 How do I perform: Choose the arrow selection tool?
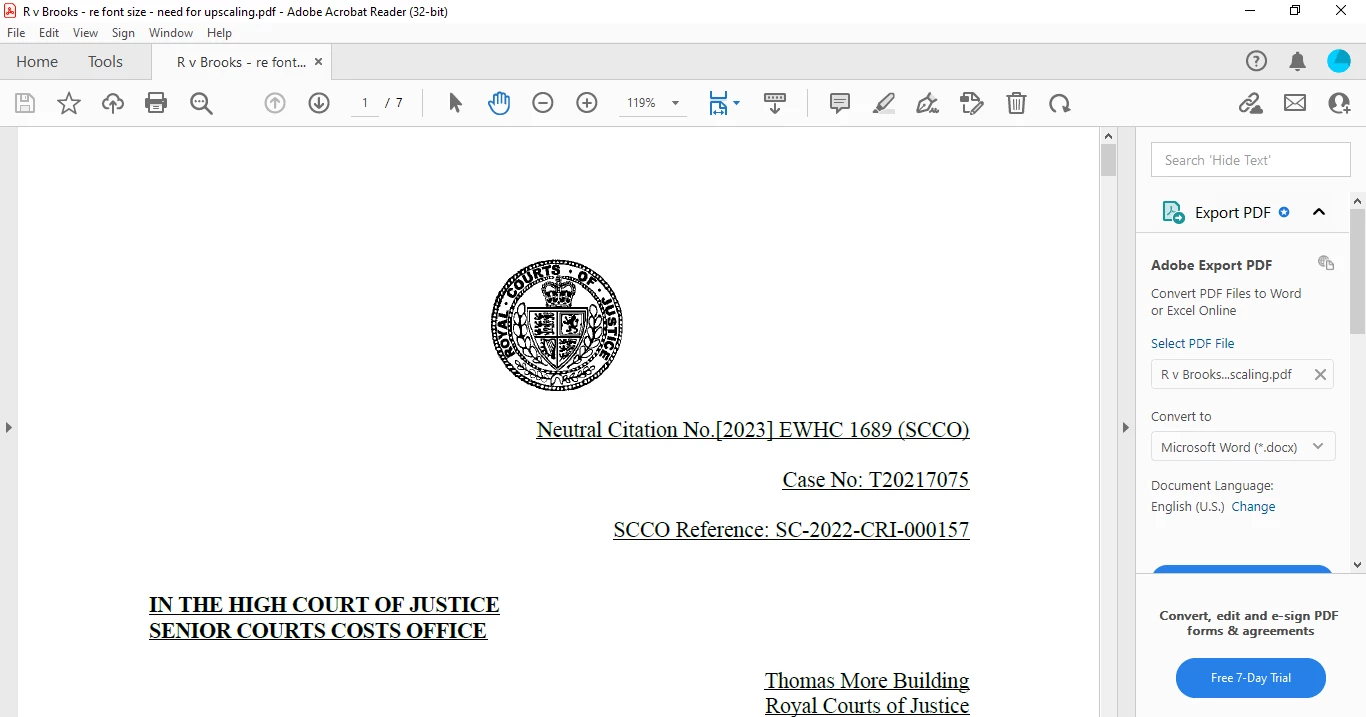point(455,103)
